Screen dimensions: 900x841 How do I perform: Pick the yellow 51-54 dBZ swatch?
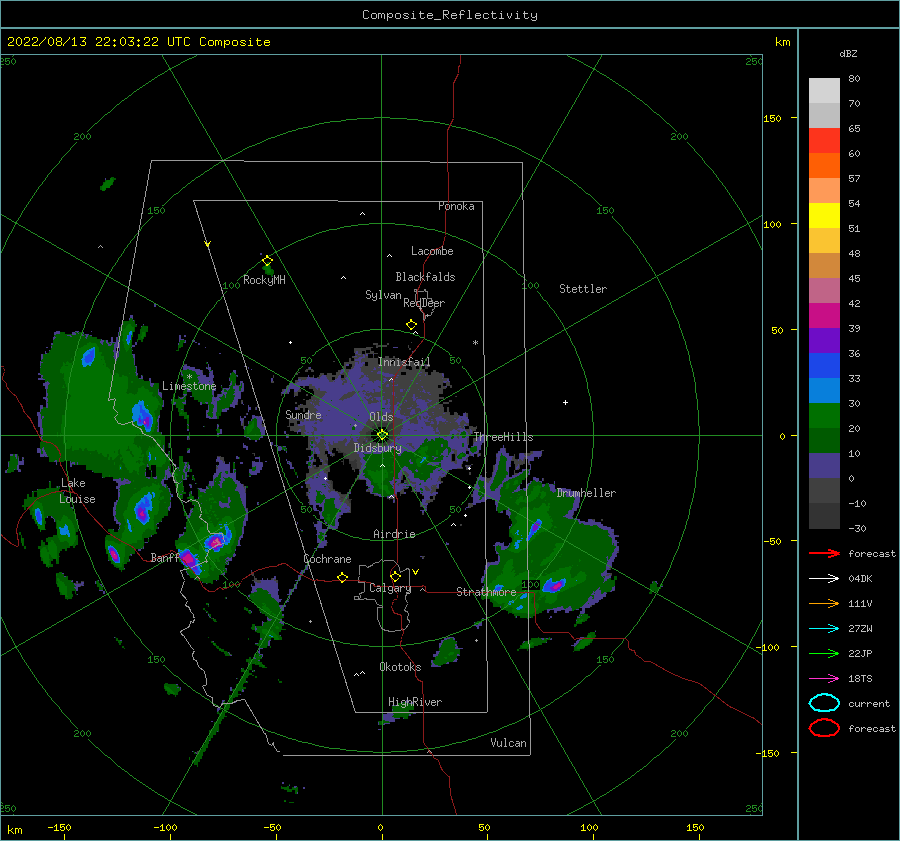point(824,215)
